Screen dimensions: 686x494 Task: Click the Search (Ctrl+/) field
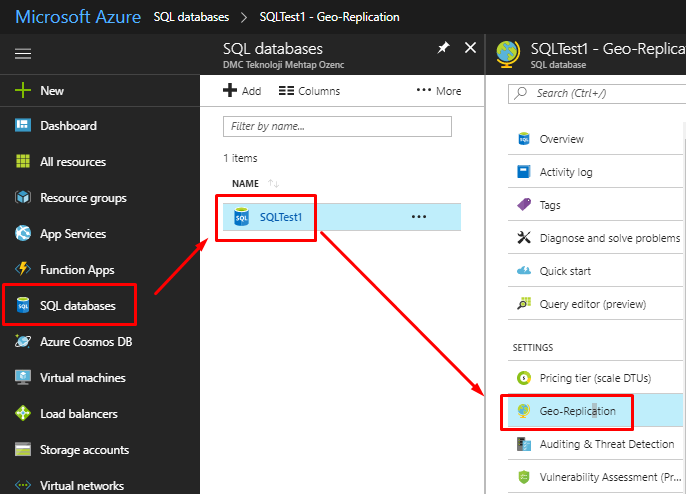coord(597,93)
